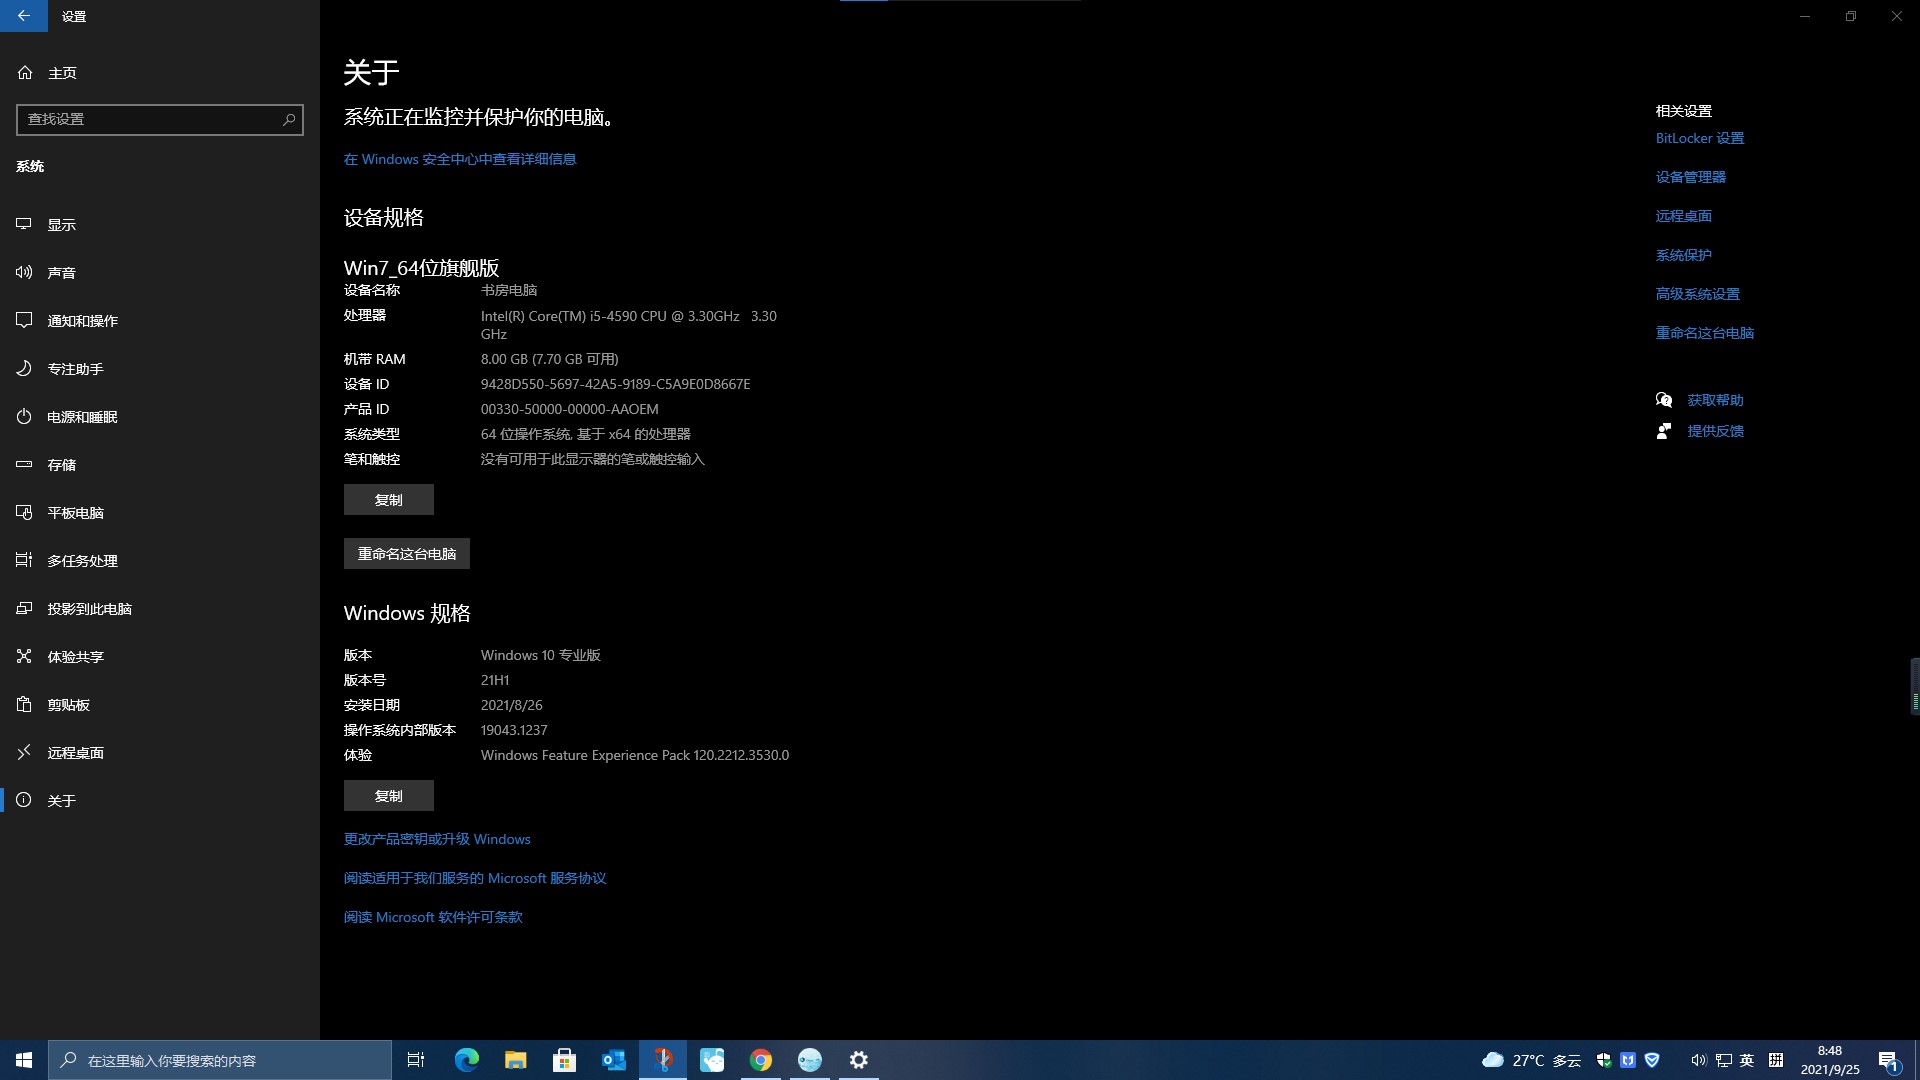The image size is (1920, 1080).
Task: Click the taskbar search box
Action: (220, 1060)
